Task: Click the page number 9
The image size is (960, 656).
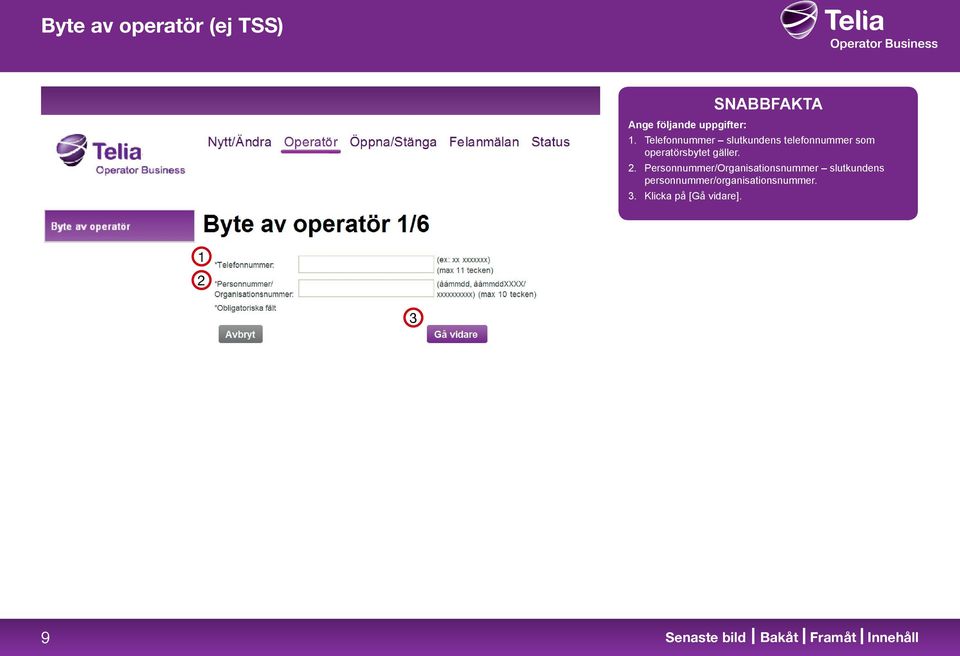Action: 45,638
